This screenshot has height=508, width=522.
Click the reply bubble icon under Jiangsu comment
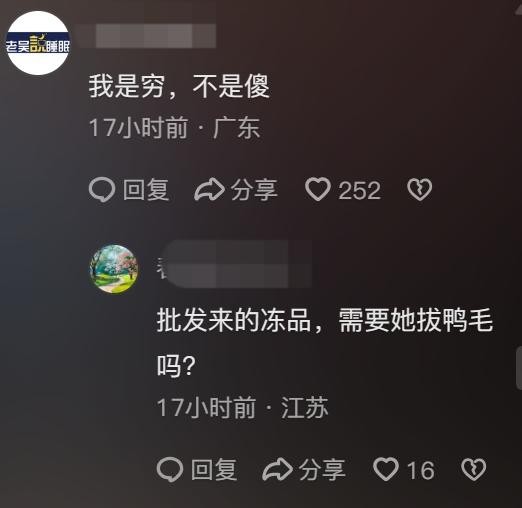pos(170,469)
